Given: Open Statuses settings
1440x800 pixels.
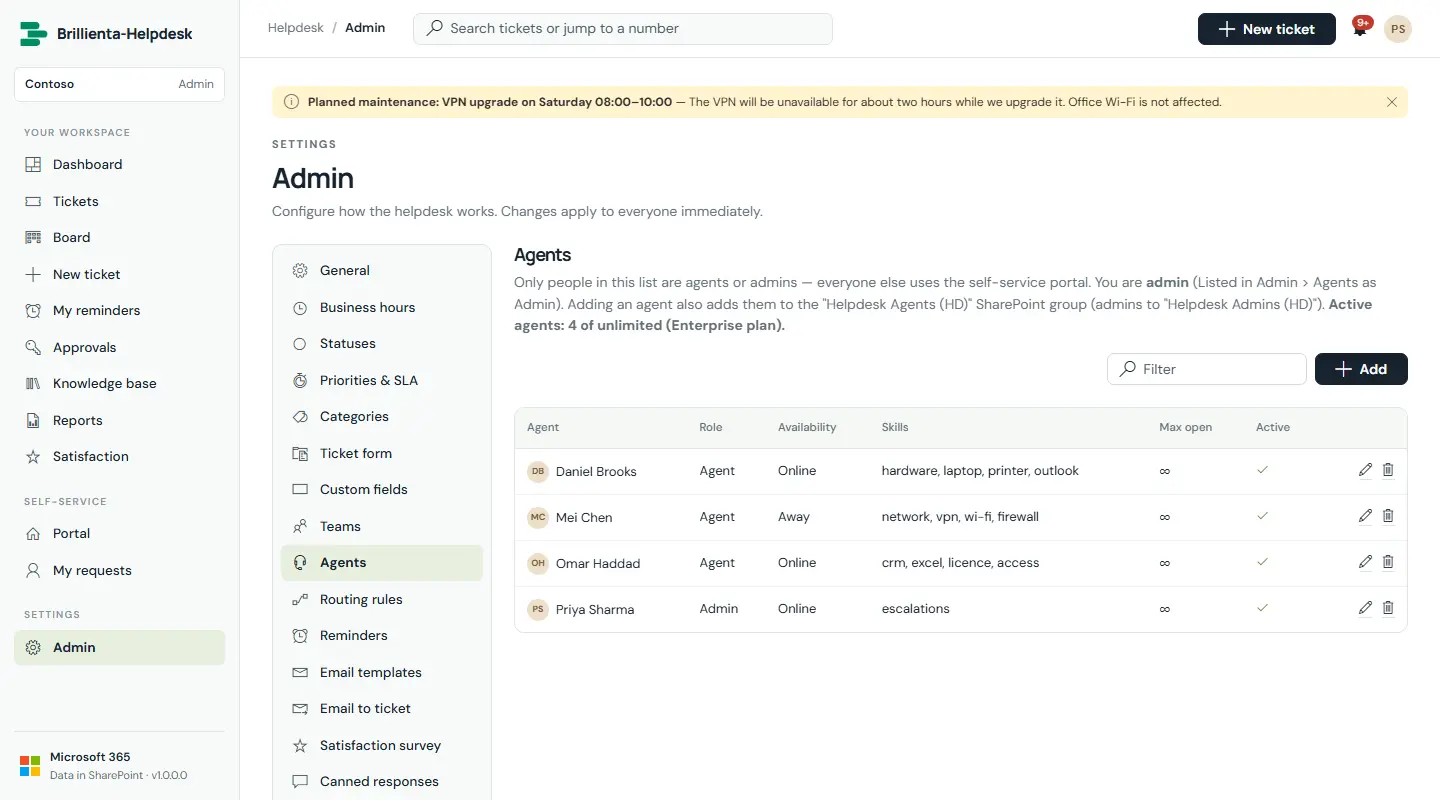Looking at the screenshot, I should coord(382,343).
